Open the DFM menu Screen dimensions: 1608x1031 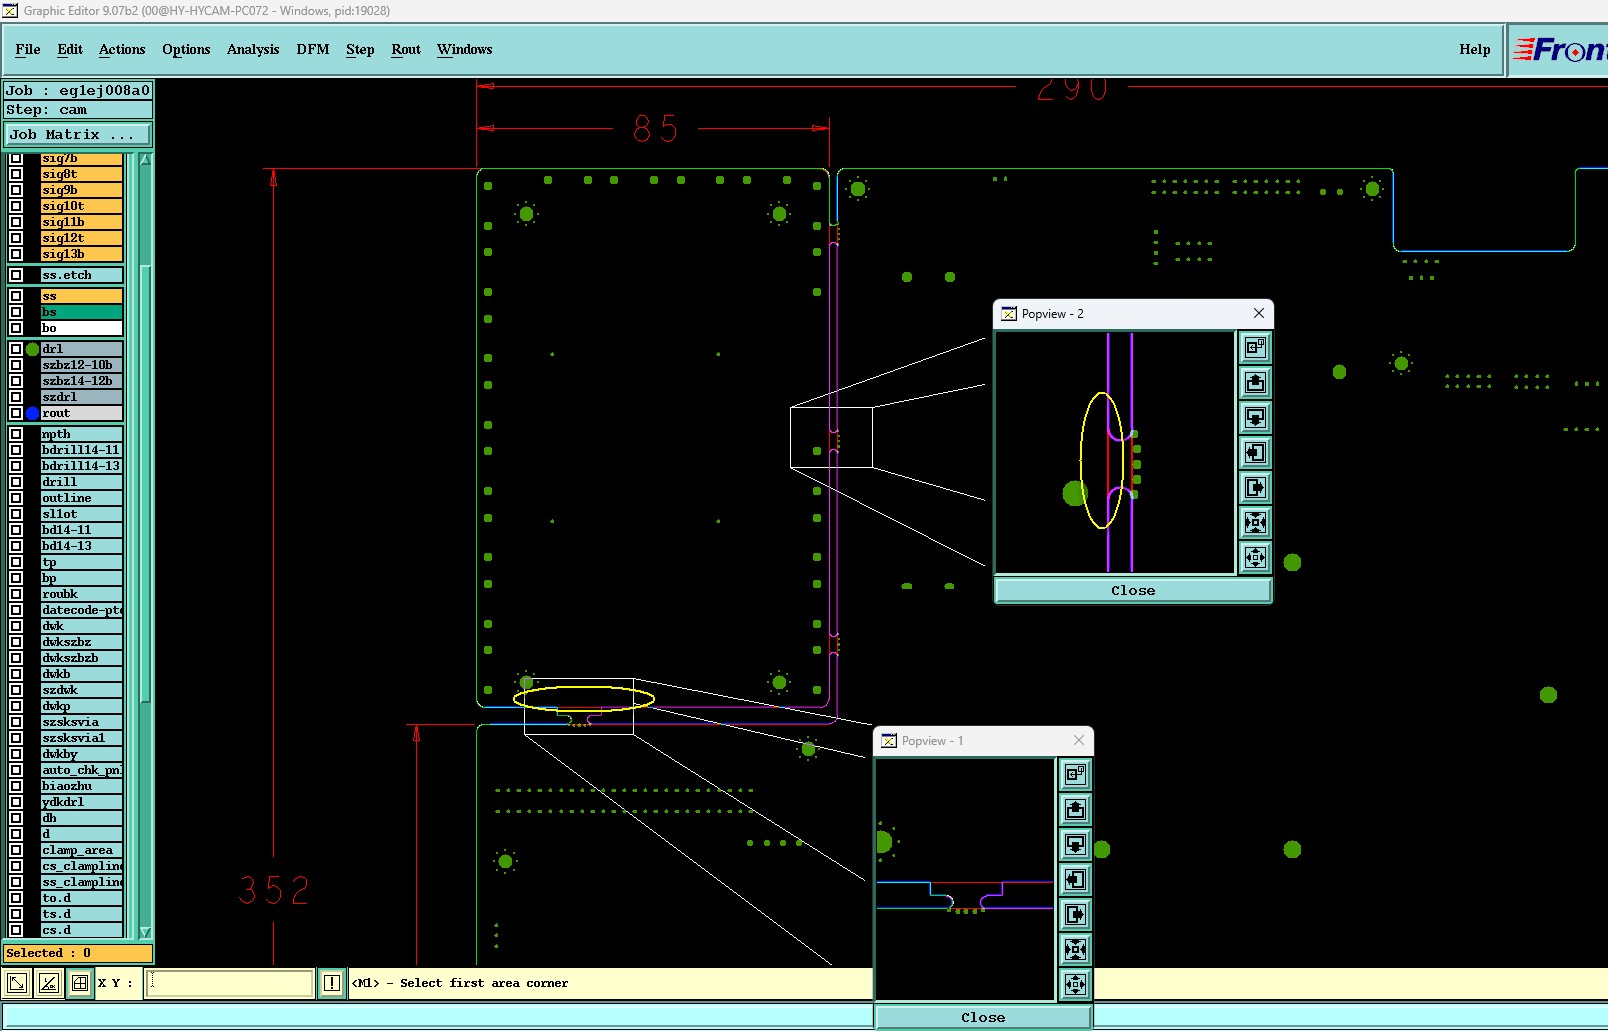pos(313,49)
